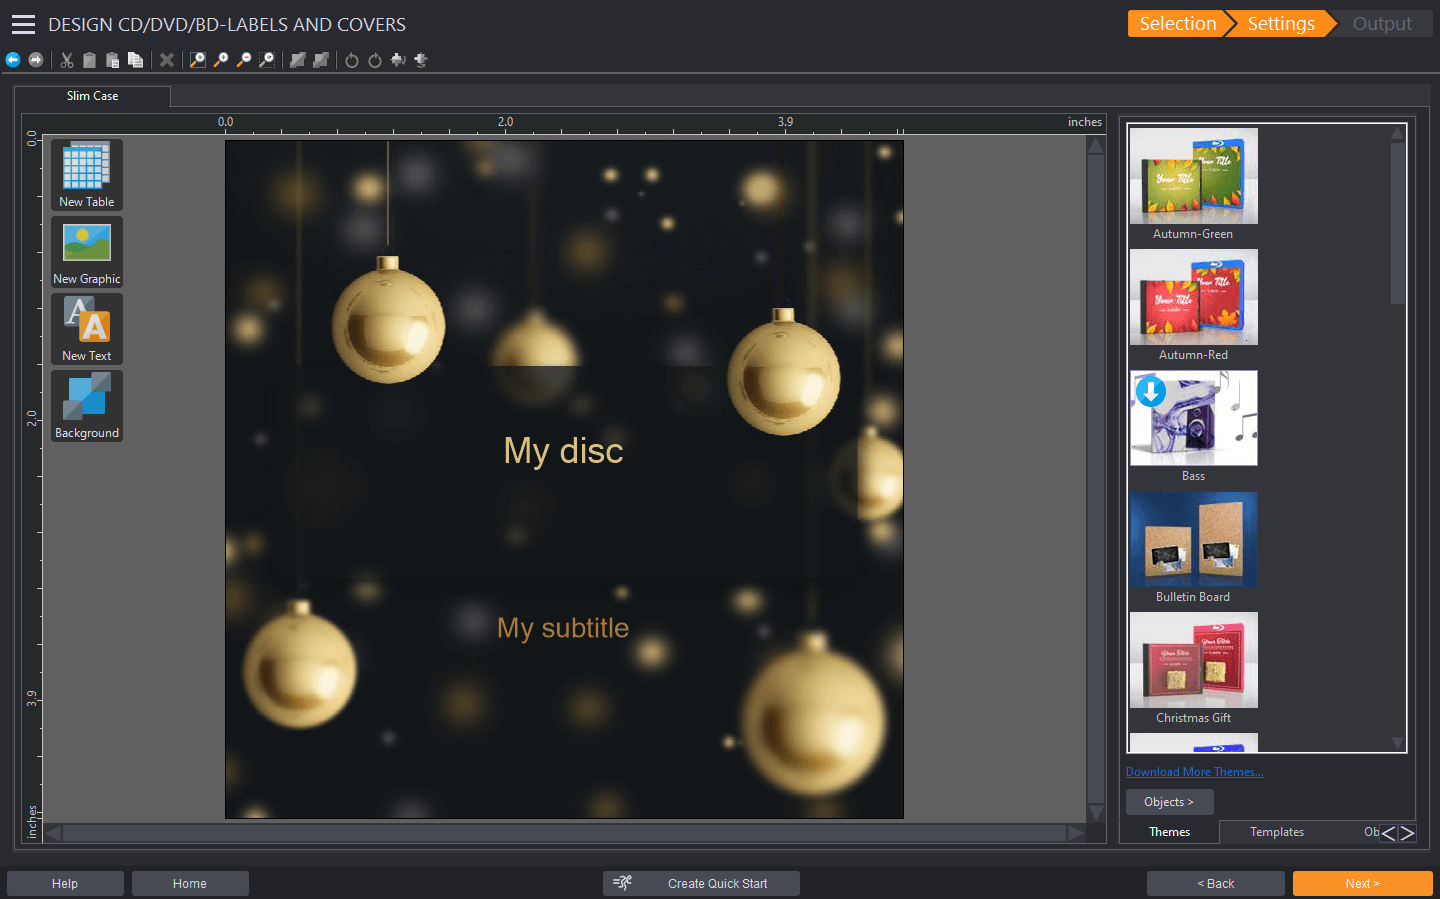The width and height of the screenshot is (1440, 899).
Task: Click the Delete object icon
Action: point(166,60)
